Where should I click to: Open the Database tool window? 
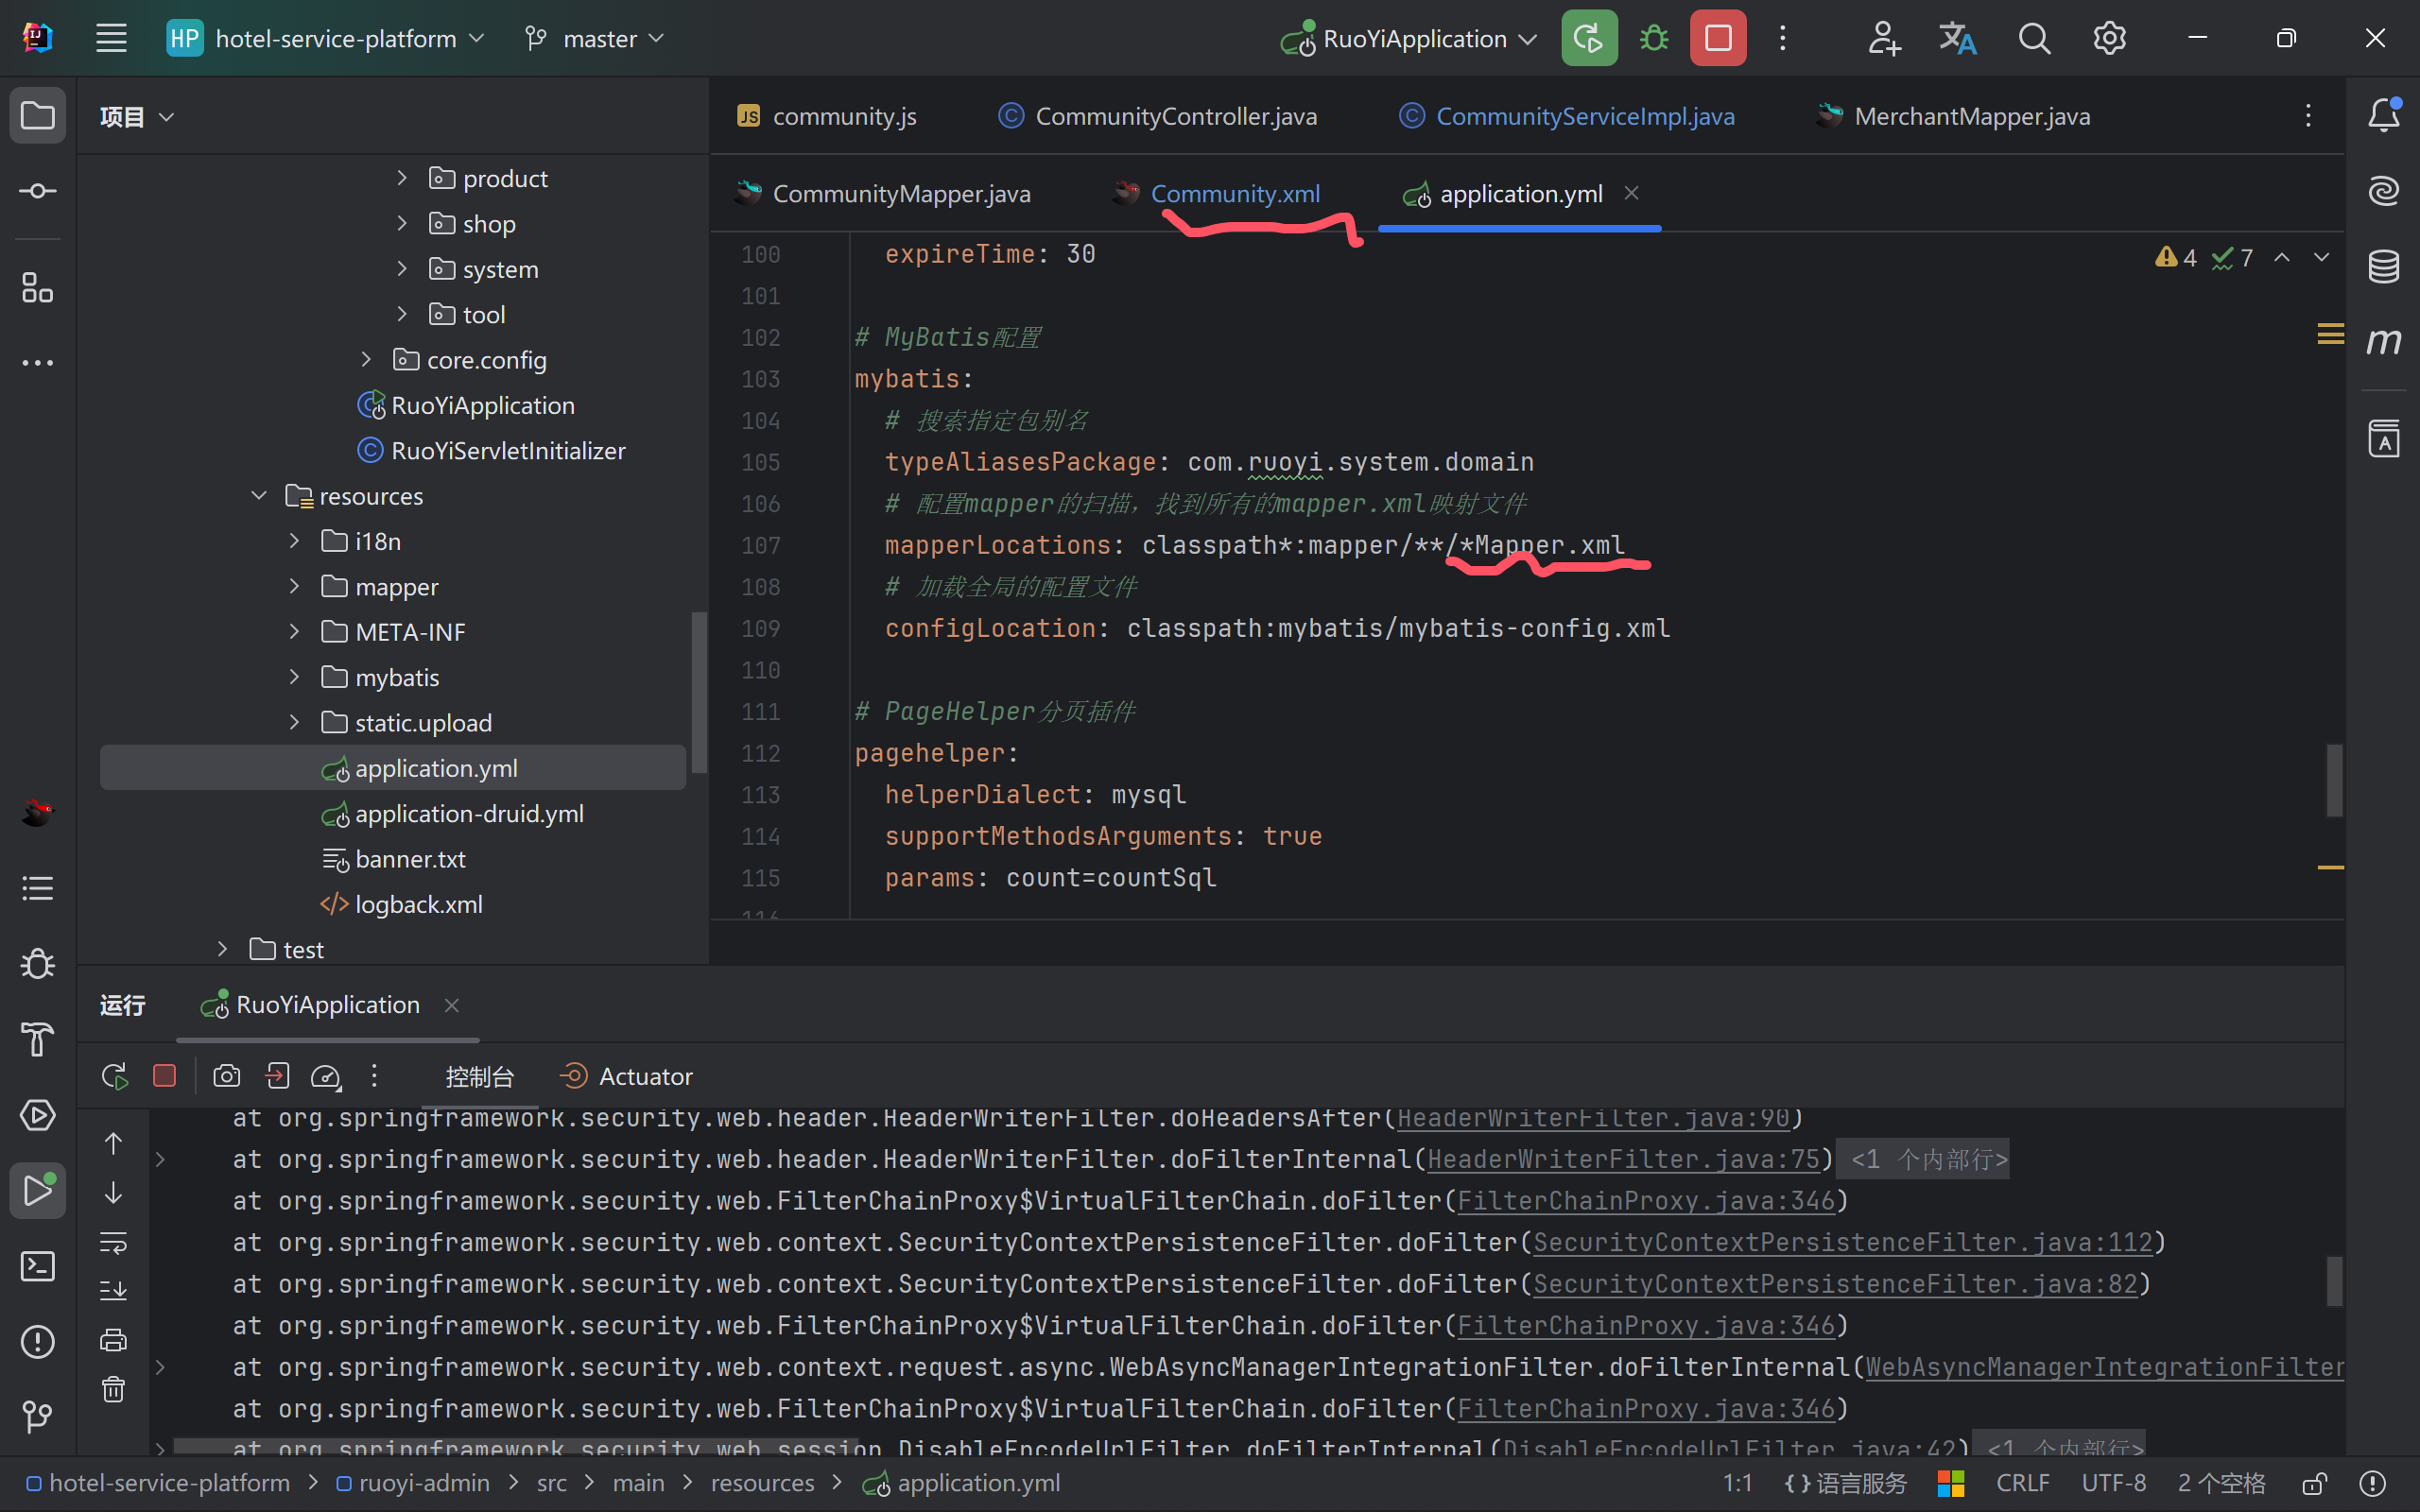point(2383,266)
